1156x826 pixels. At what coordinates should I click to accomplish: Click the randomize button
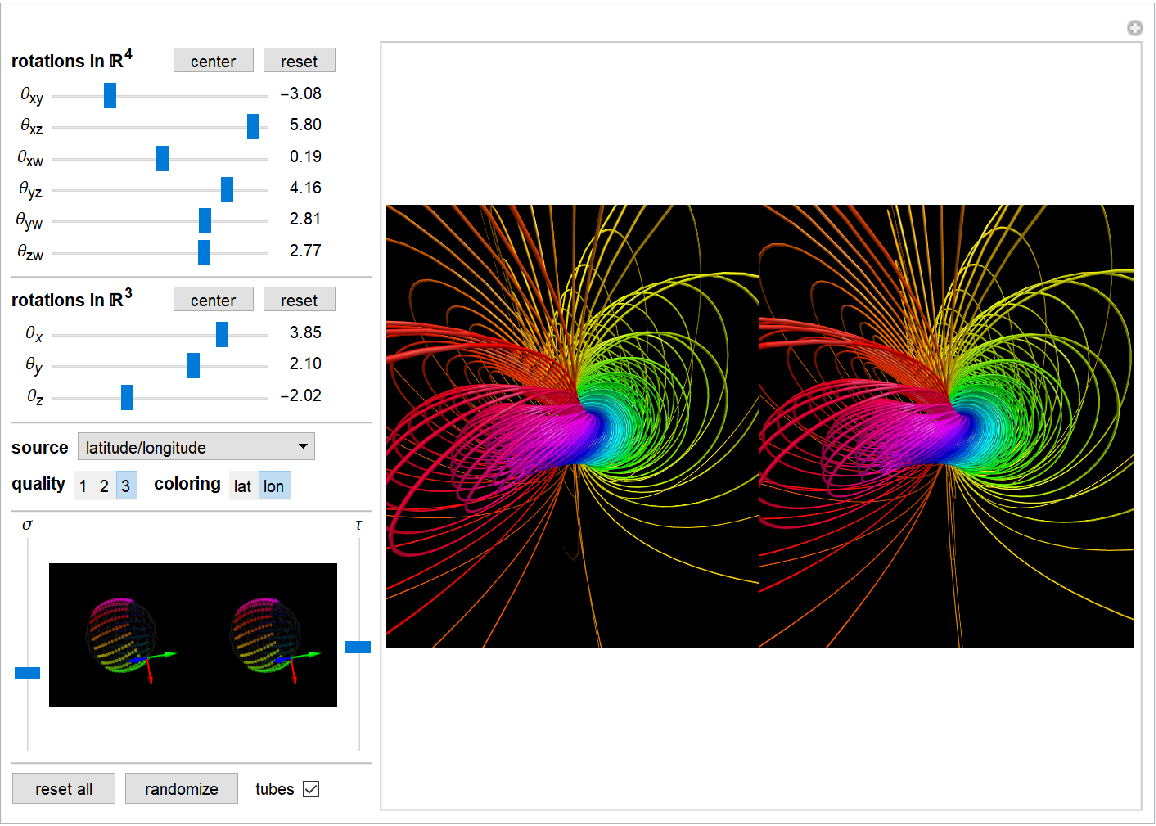pos(181,789)
